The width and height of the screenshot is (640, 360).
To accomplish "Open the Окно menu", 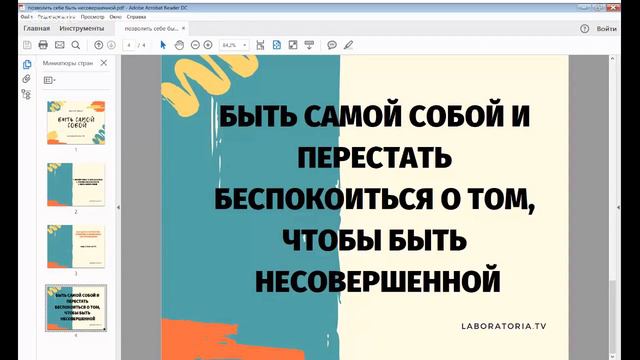I will click(116, 17).
